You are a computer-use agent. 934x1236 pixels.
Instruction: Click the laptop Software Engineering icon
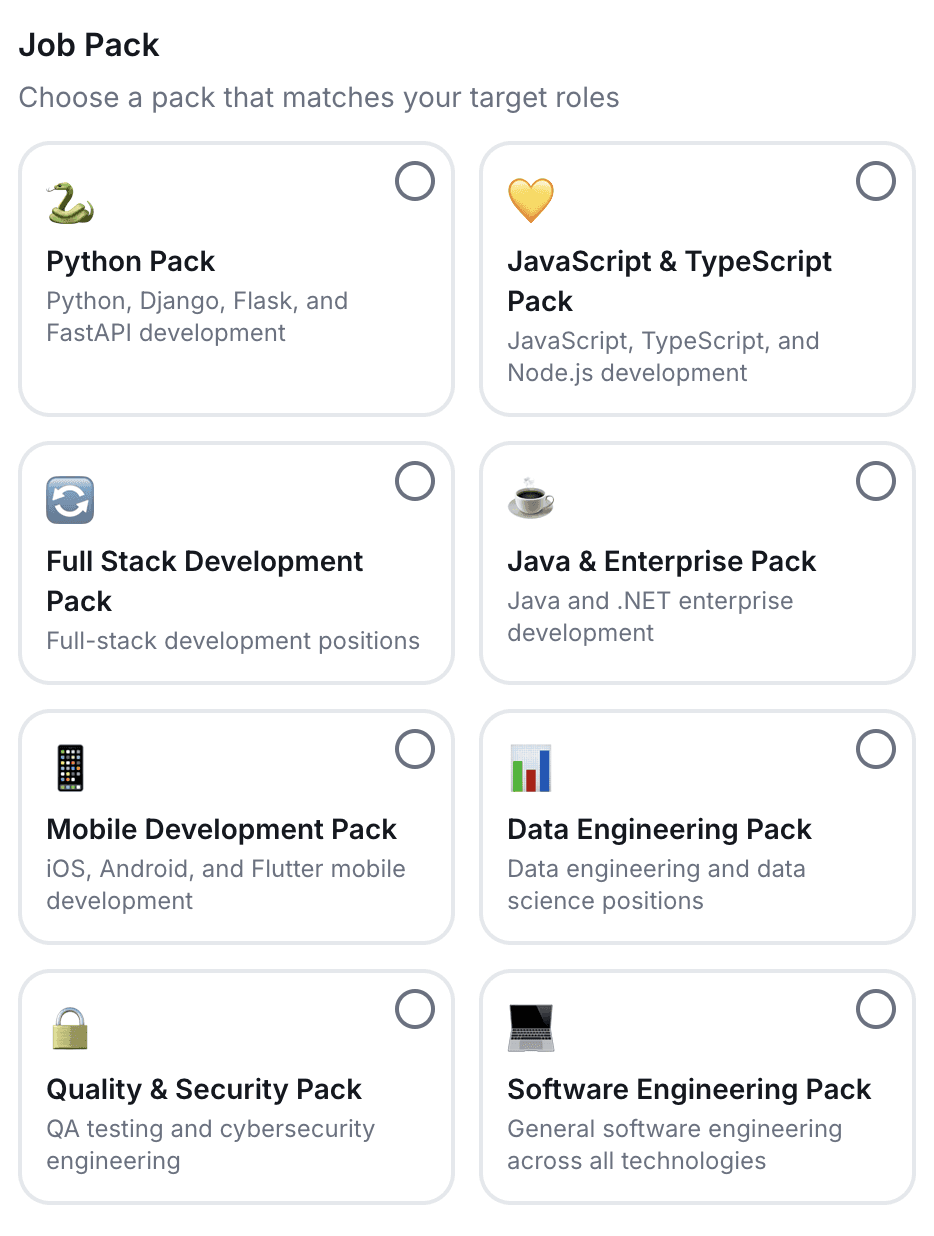tap(531, 1028)
